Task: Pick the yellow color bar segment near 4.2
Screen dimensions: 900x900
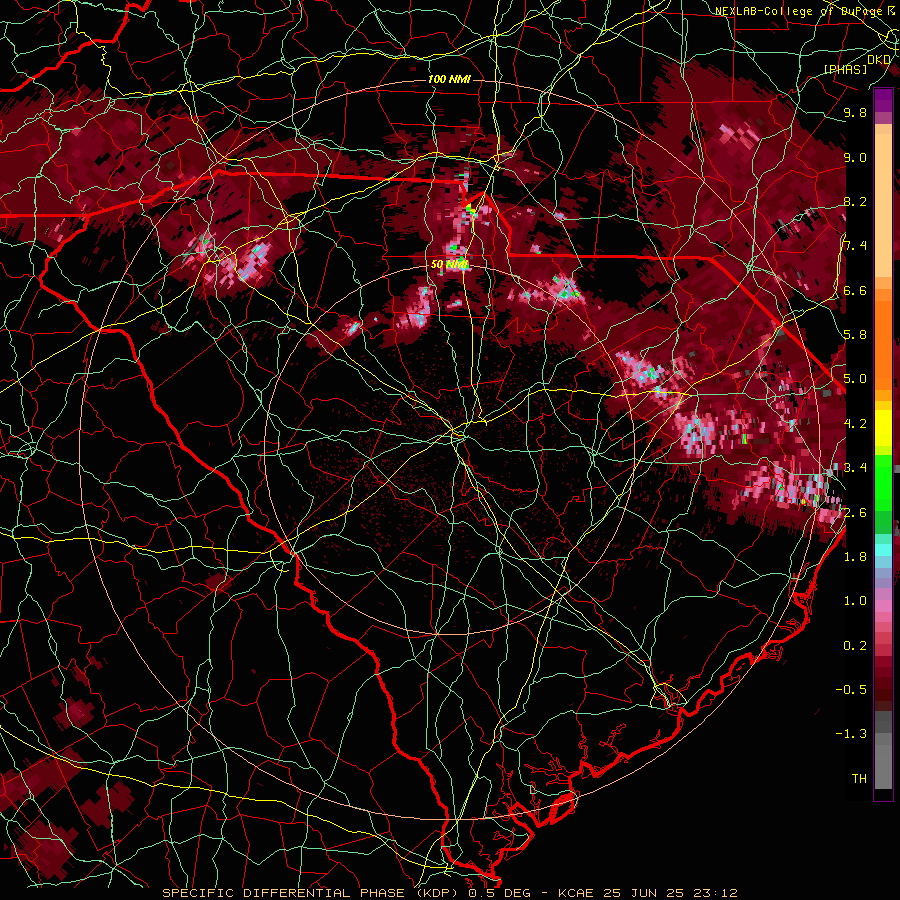Action: coord(883,428)
